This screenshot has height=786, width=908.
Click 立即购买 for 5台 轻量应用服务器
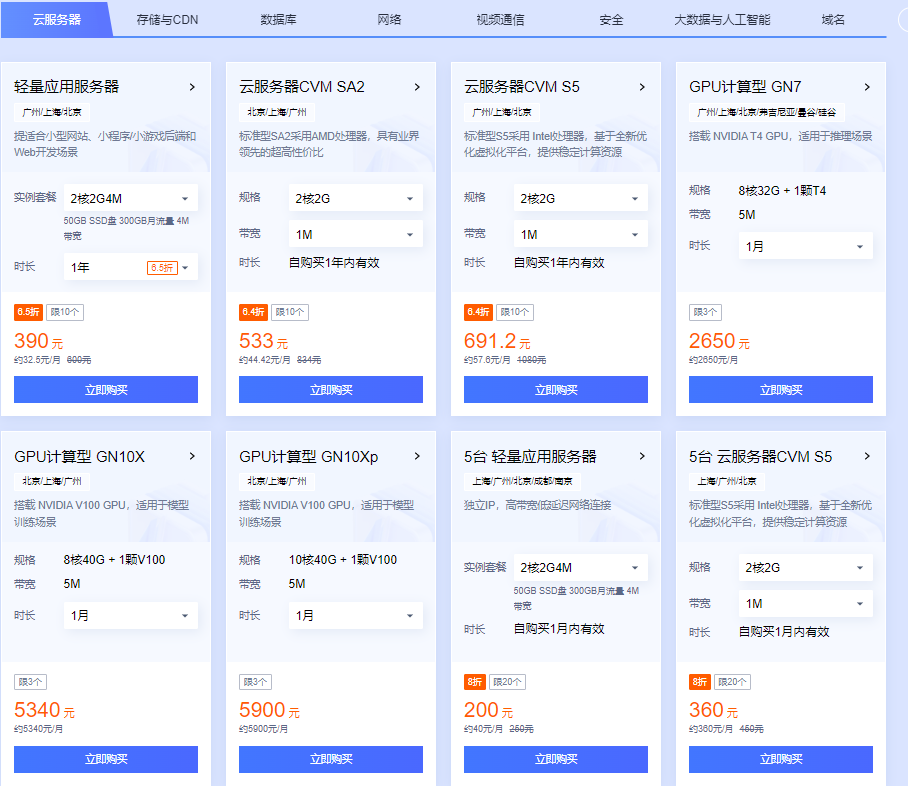point(556,759)
